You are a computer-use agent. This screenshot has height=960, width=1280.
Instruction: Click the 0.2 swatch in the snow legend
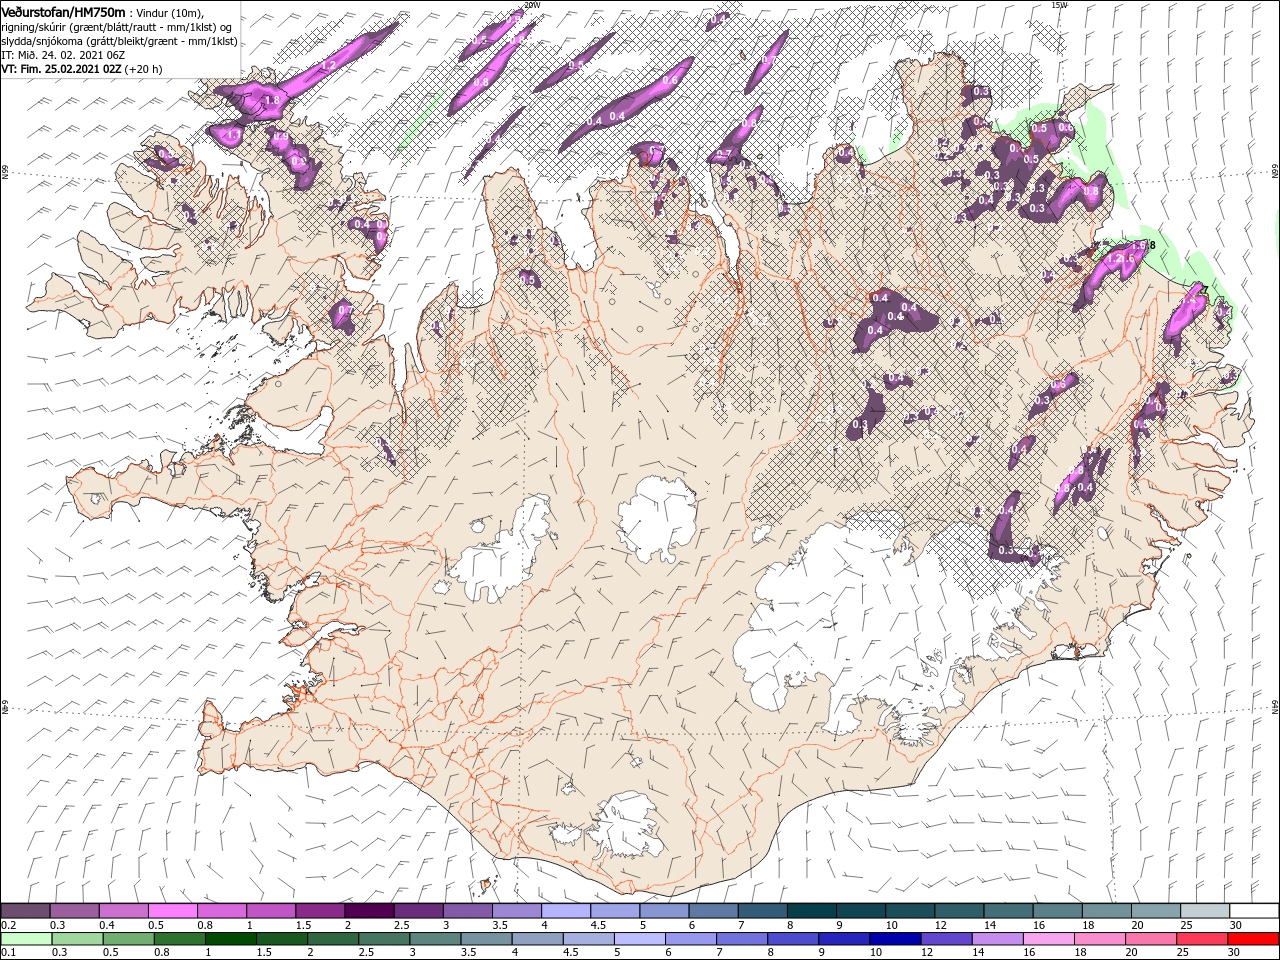pyautogui.click(x=25, y=911)
